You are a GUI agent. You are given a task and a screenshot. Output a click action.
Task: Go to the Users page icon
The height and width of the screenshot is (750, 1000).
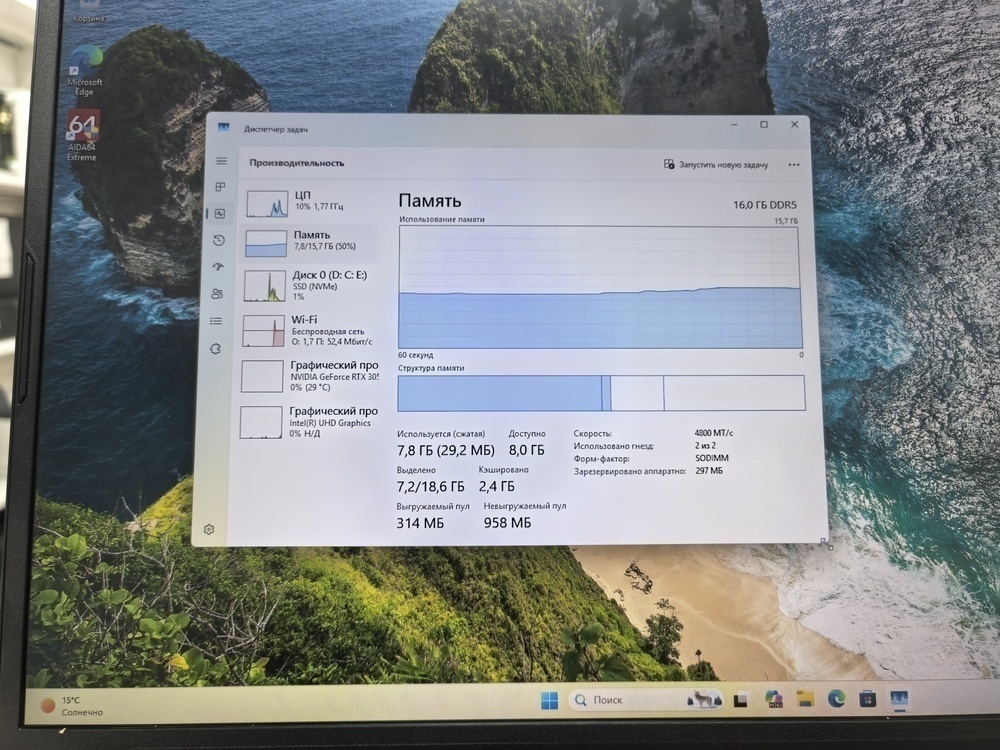point(217,294)
